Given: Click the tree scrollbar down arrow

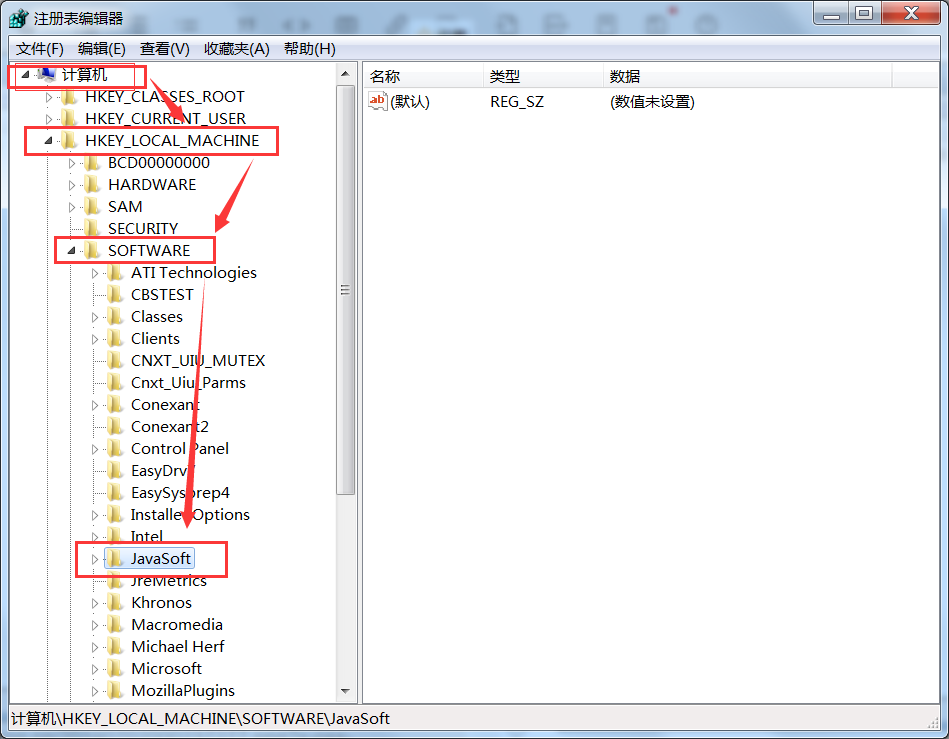Looking at the screenshot, I should tap(346, 691).
